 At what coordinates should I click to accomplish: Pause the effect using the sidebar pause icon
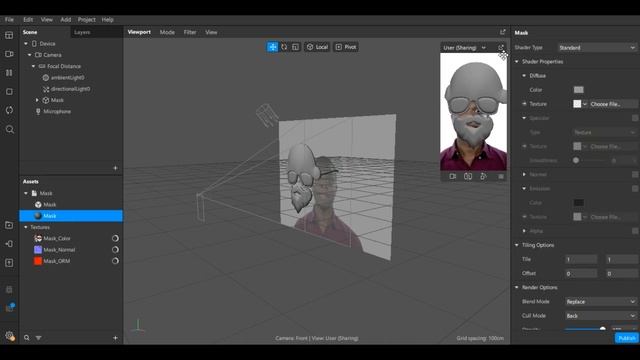tap(9, 73)
